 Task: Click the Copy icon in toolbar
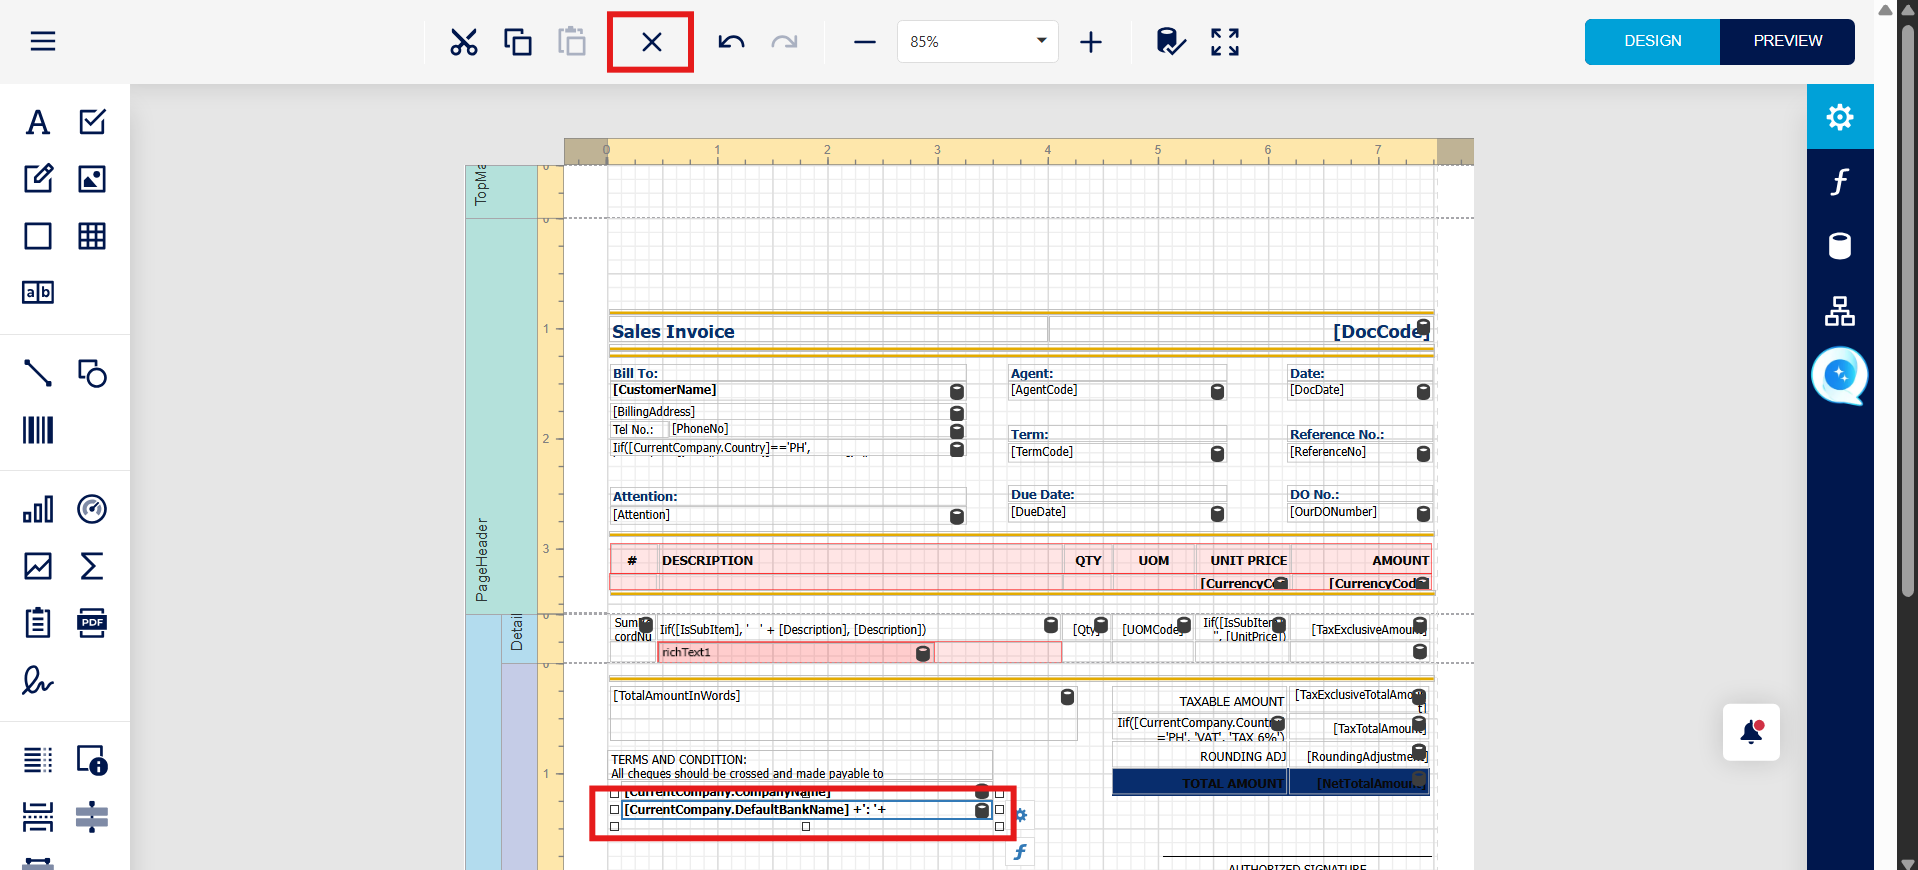tap(517, 42)
